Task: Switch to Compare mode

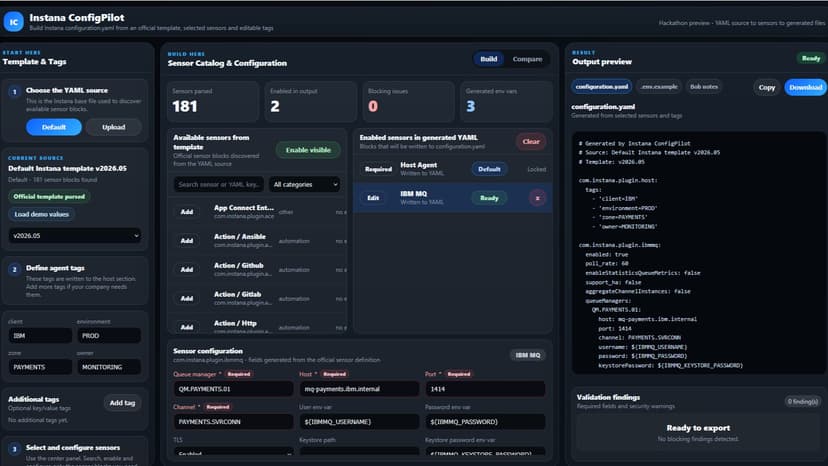Action: (527, 59)
